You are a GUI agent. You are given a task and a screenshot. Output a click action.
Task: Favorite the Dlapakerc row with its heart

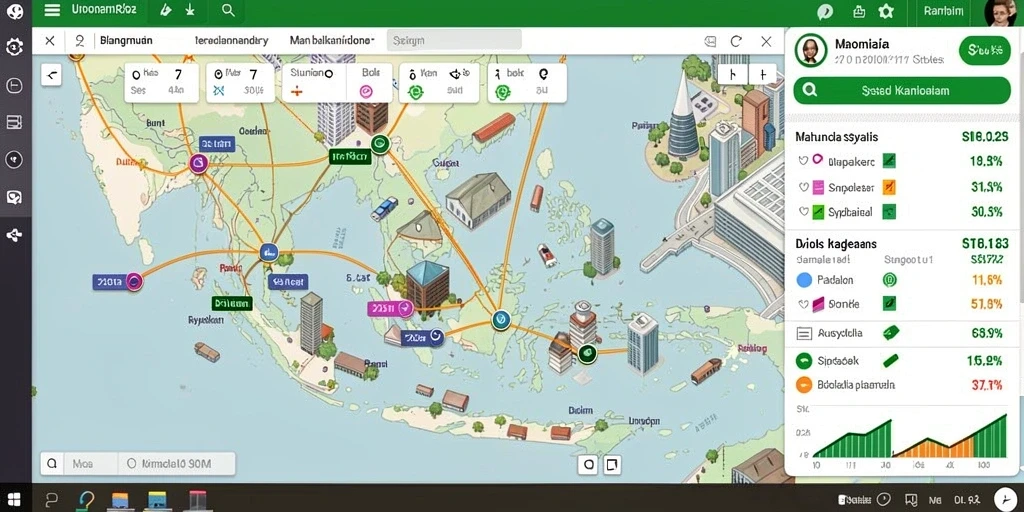803,161
